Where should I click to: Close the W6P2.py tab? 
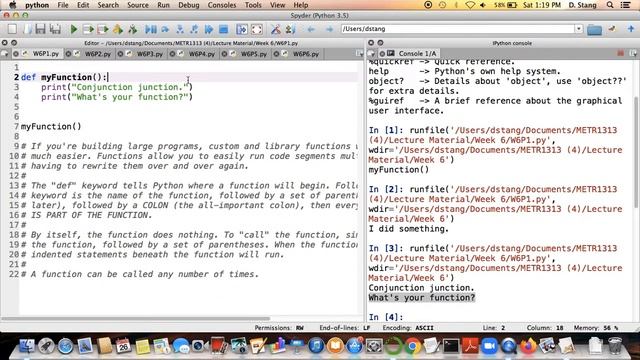coord(68,54)
